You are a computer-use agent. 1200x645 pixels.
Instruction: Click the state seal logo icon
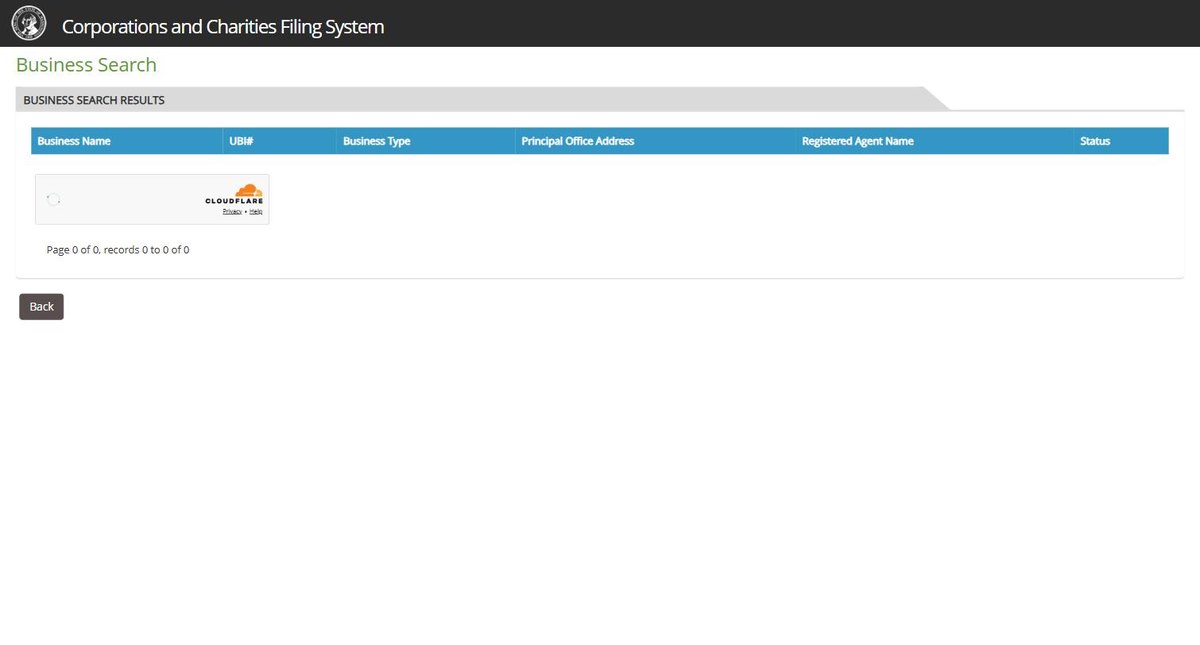(29, 23)
